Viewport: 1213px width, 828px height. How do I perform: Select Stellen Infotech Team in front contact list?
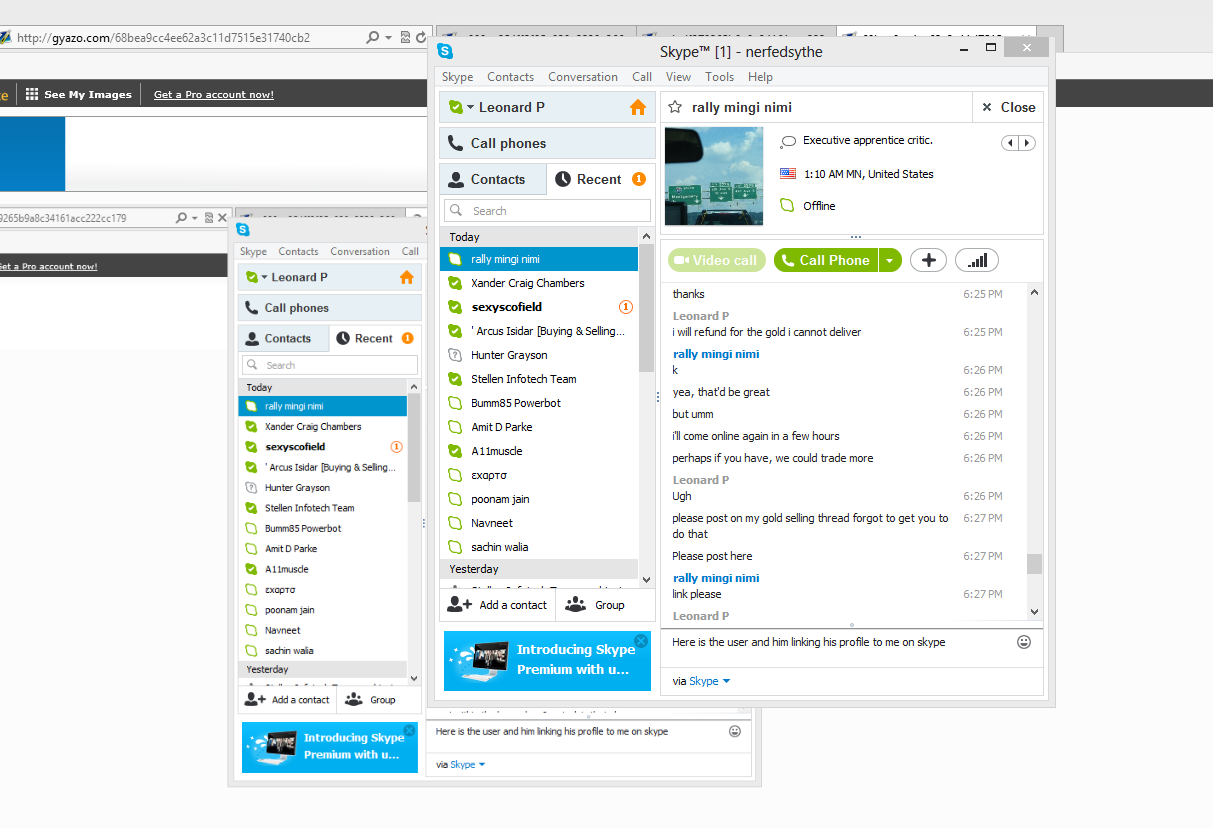pyautogui.click(x=539, y=379)
